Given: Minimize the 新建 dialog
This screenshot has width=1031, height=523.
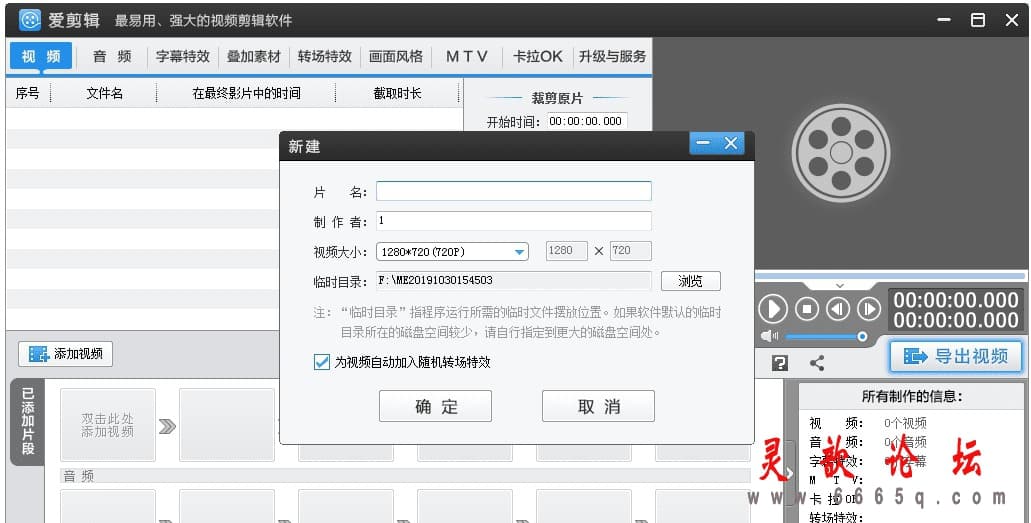Looking at the screenshot, I should [703, 143].
